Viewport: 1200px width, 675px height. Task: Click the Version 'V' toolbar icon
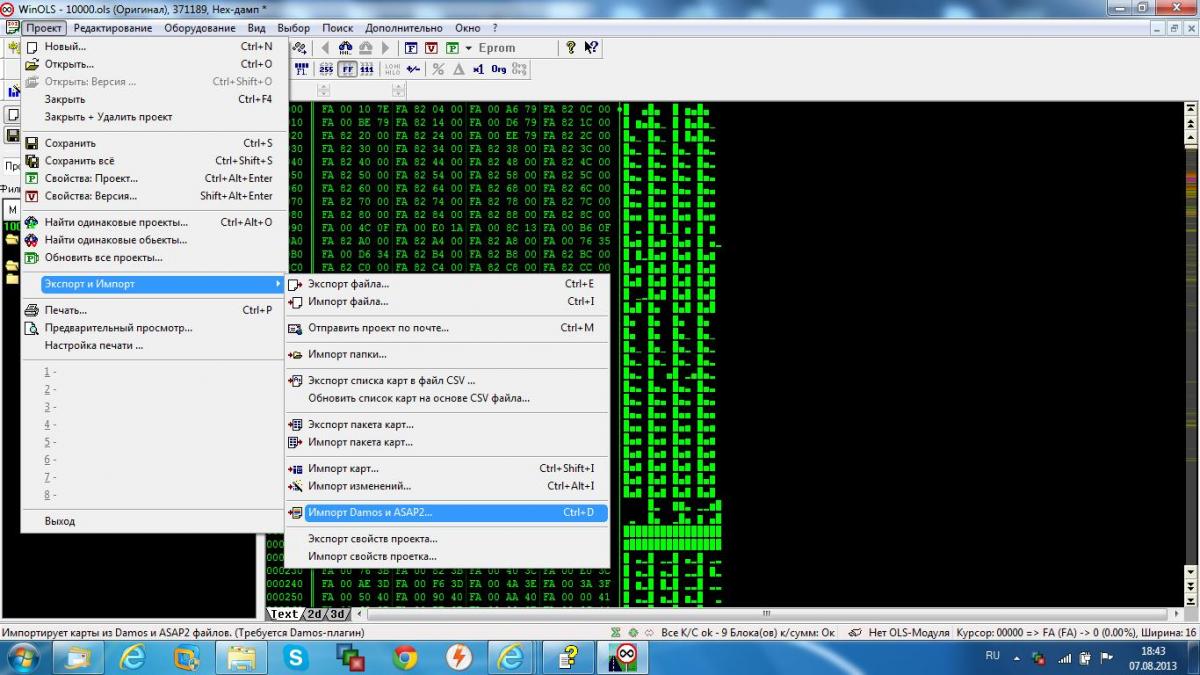click(x=431, y=48)
